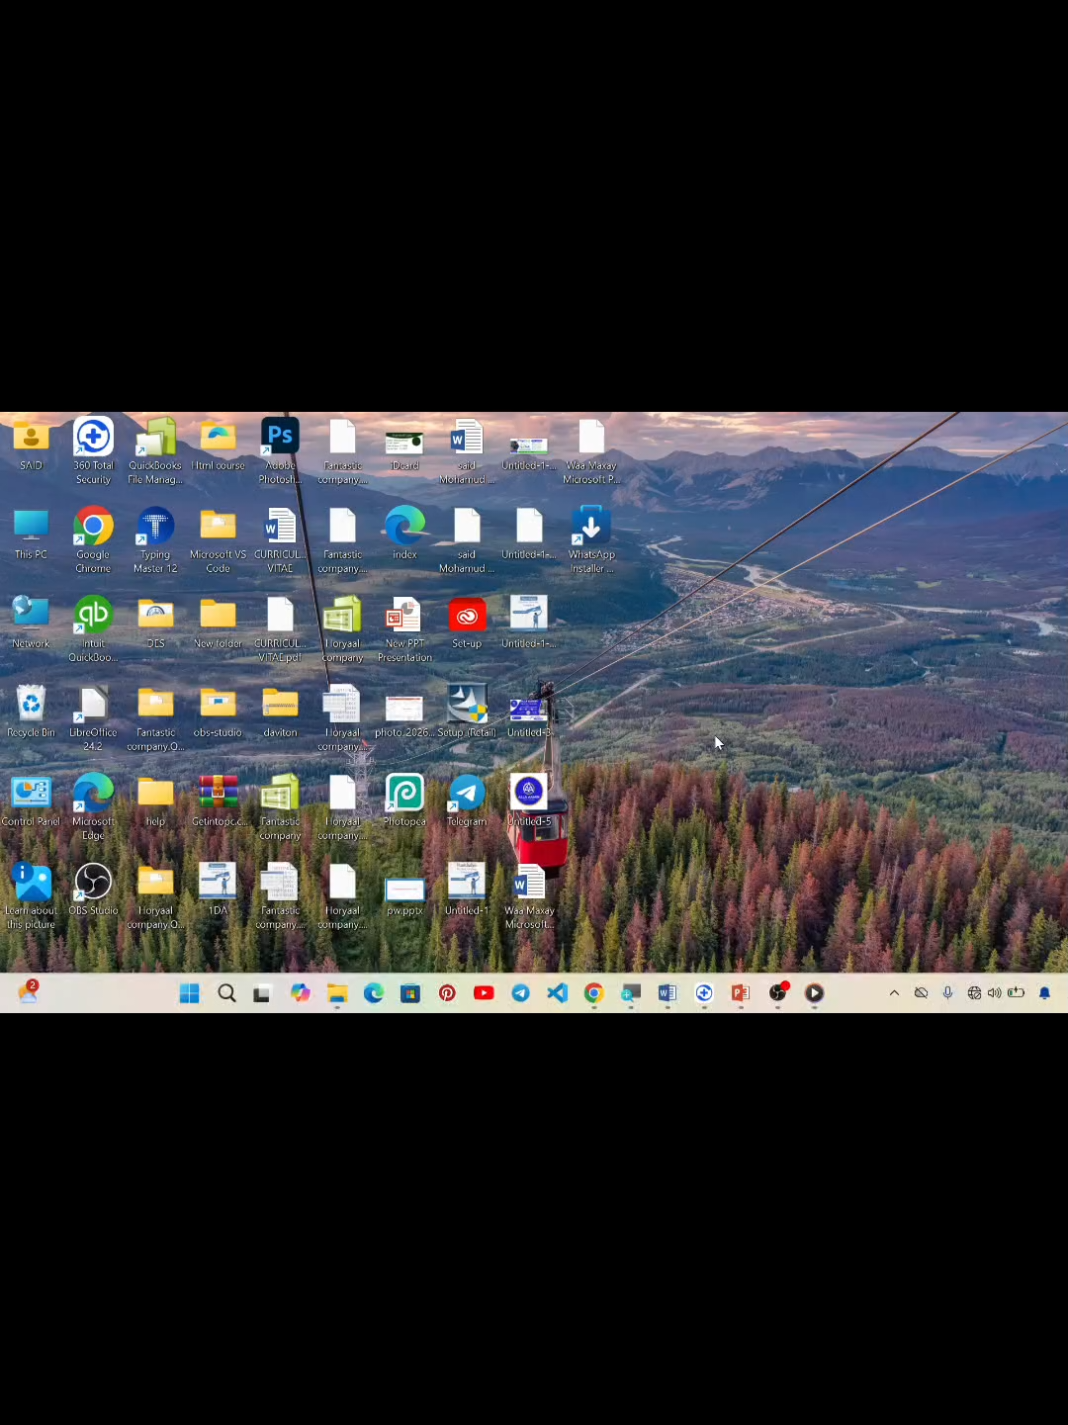Select the Microsoft Edge desktop shortcut
The height and width of the screenshot is (1425, 1068).
pyautogui.click(x=93, y=807)
